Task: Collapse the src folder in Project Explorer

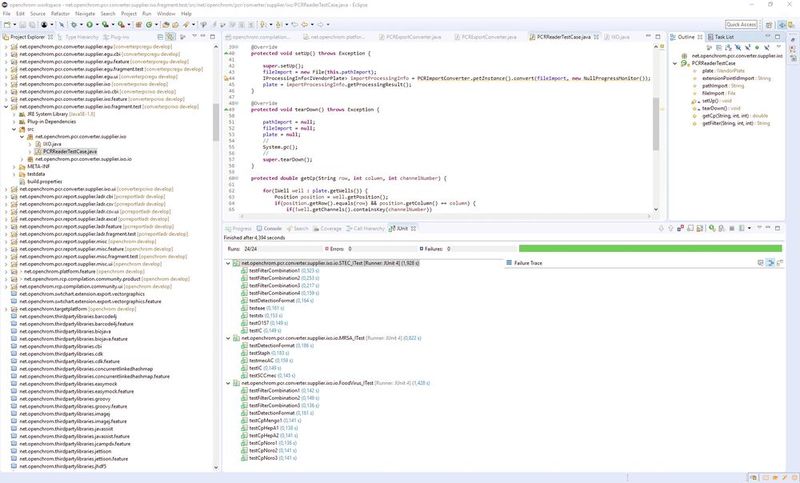Action: coord(13,129)
